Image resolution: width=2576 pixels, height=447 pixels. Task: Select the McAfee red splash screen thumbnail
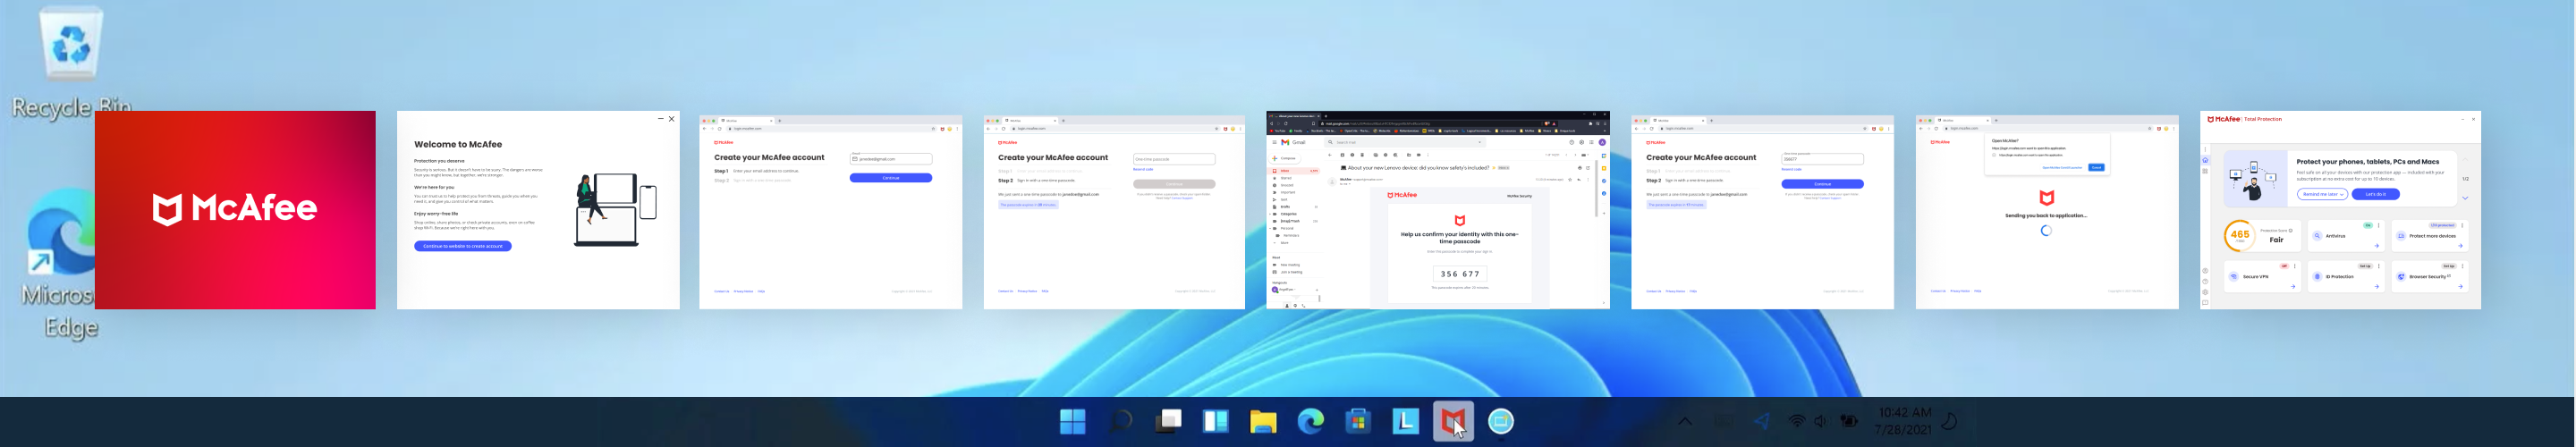pos(235,210)
